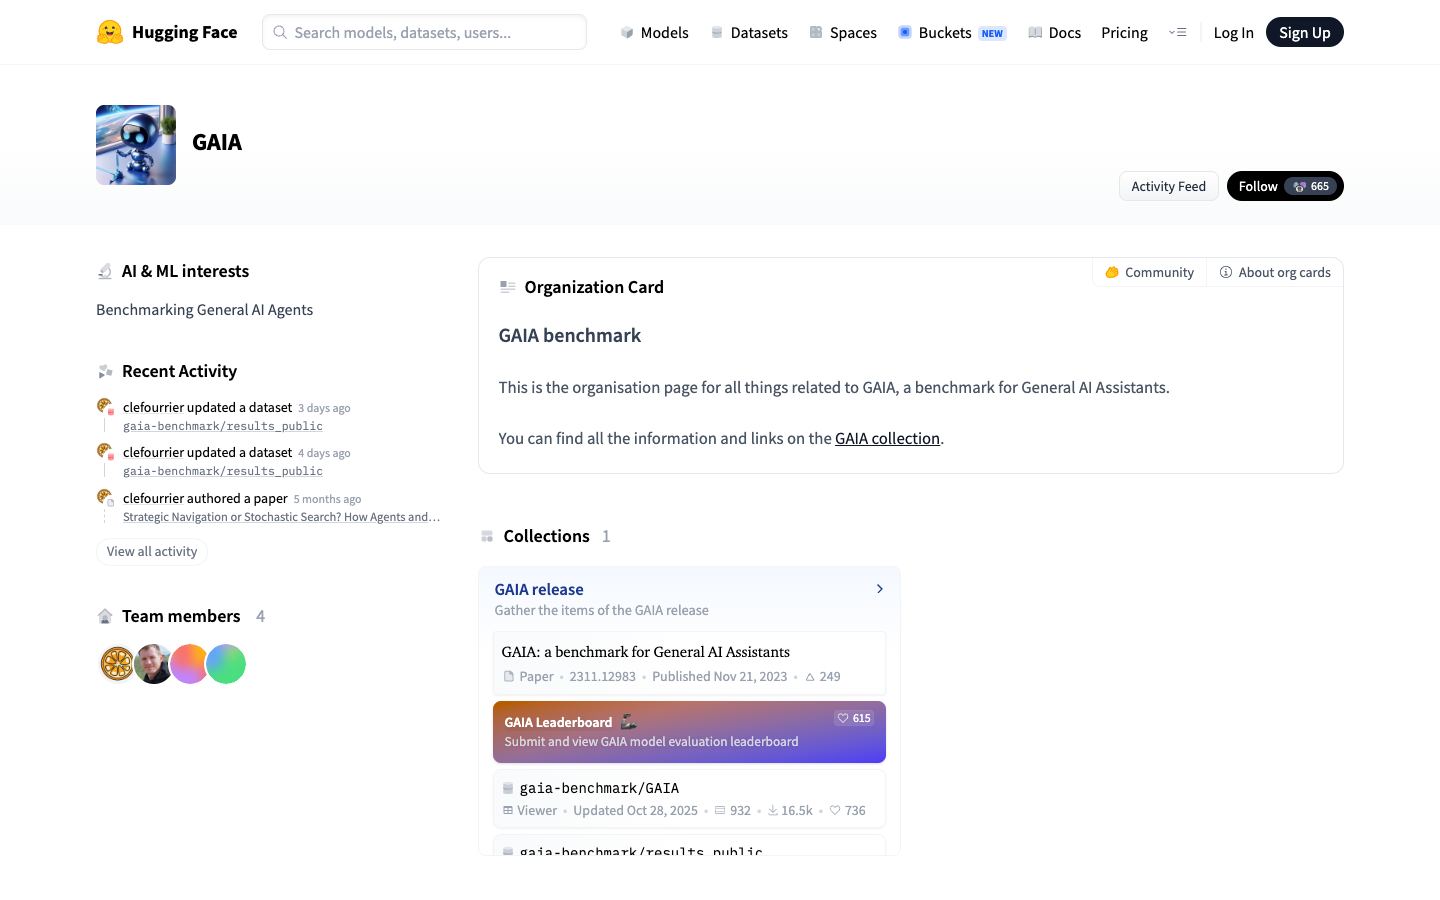View the 665 followers count
Viewport: 1440px width, 900px height.
click(x=1311, y=186)
